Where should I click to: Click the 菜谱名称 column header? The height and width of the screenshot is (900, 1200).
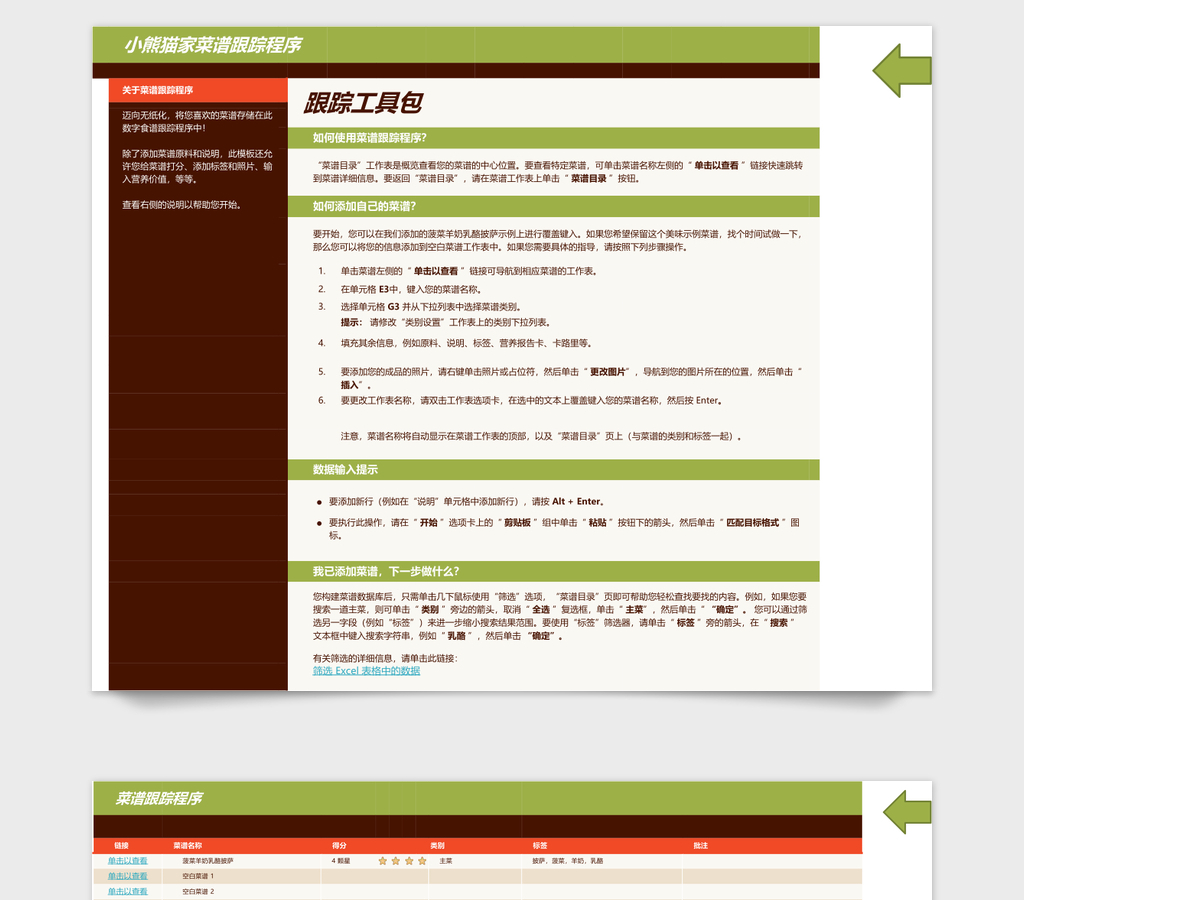(188, 846)
